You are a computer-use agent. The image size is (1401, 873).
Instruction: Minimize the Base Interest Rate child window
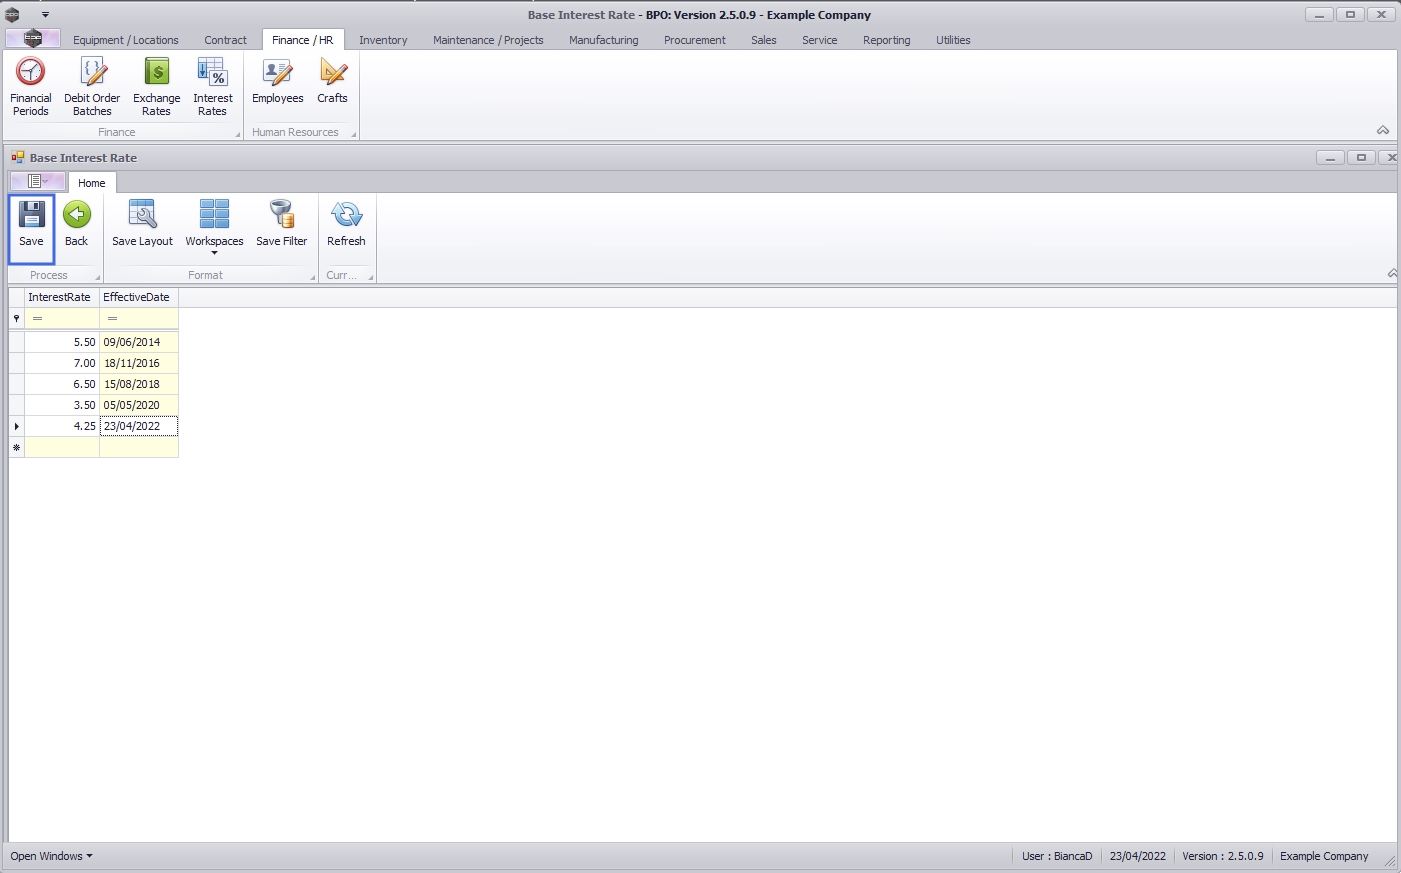pyautogui.click(x=1330, y=157)
